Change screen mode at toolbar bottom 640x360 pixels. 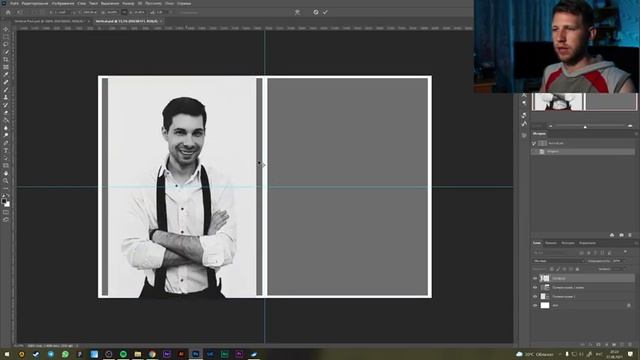click(6, 220)
